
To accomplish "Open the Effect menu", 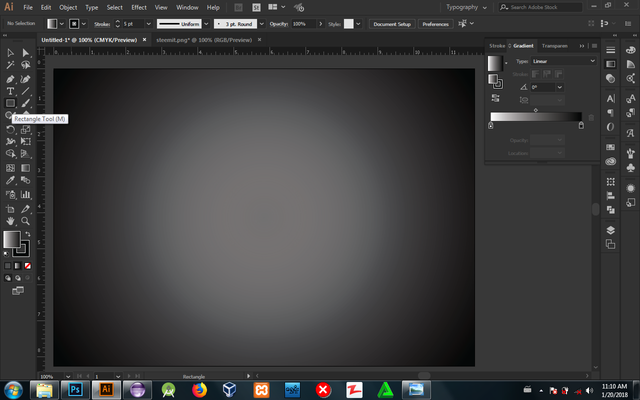I will coord(139,7).
